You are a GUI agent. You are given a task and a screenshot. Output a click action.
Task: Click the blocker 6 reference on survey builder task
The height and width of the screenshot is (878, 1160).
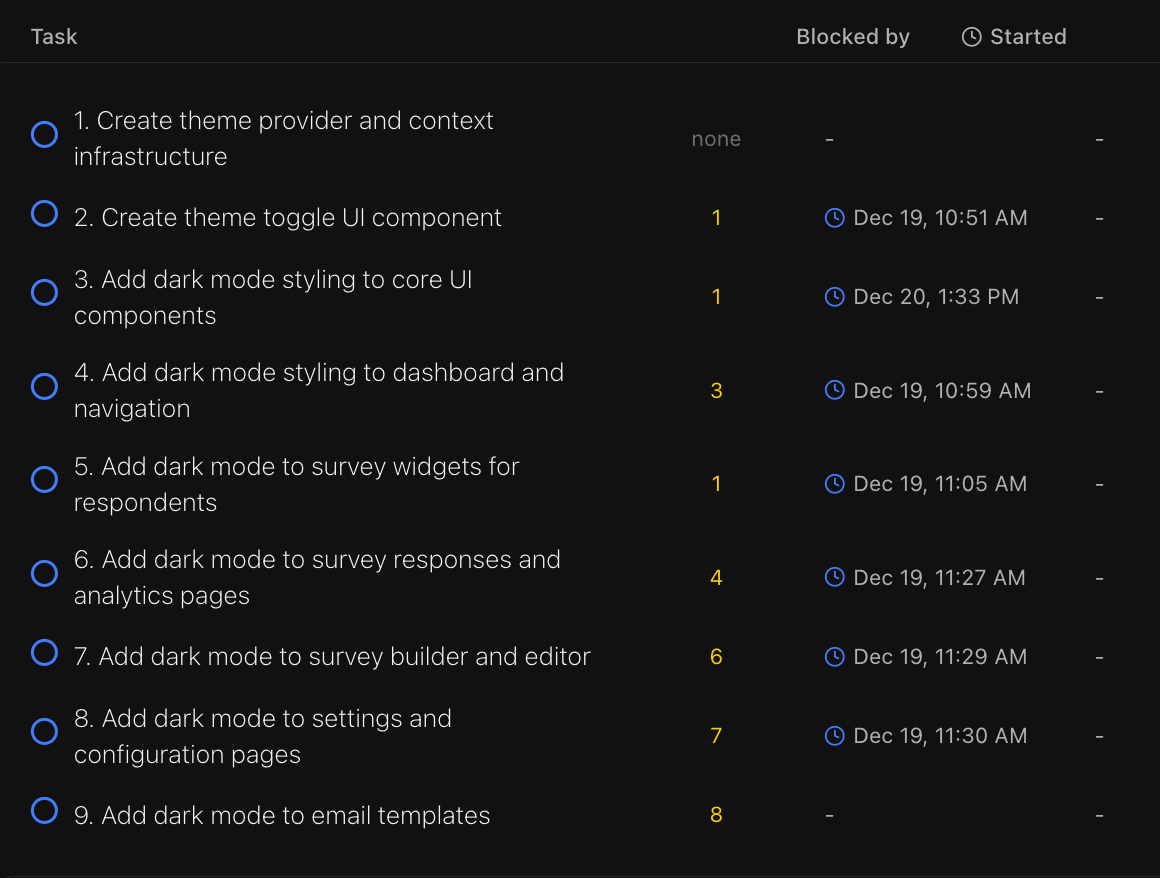716,656
